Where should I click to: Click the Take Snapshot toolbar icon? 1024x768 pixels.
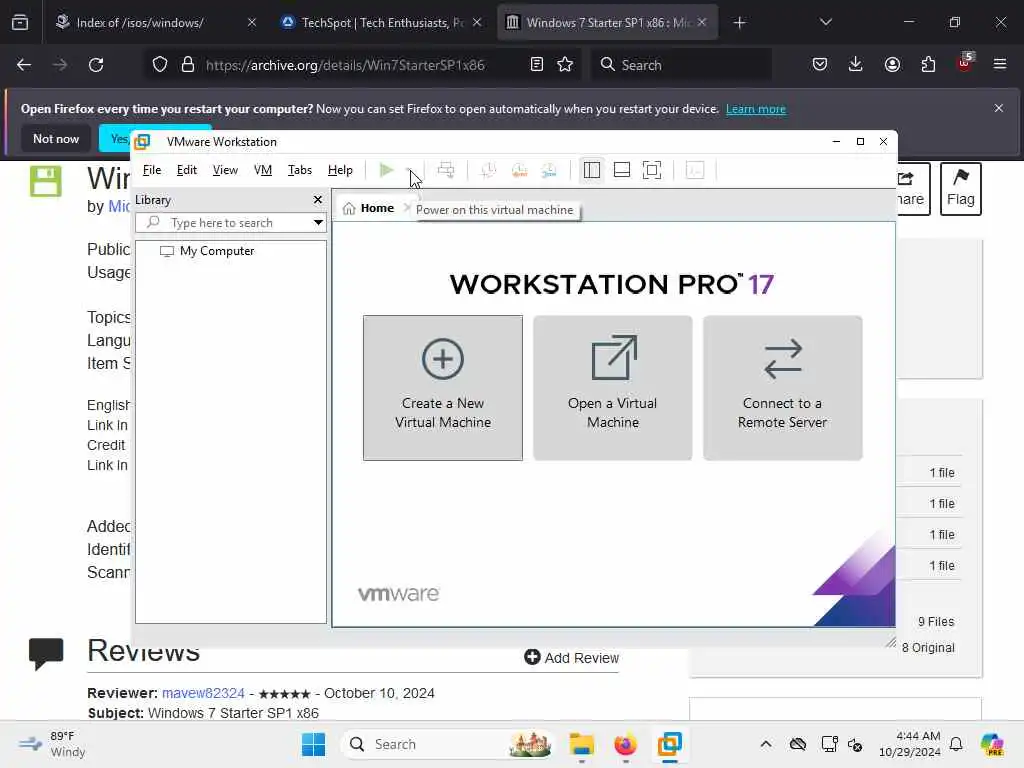pos(488,170)
